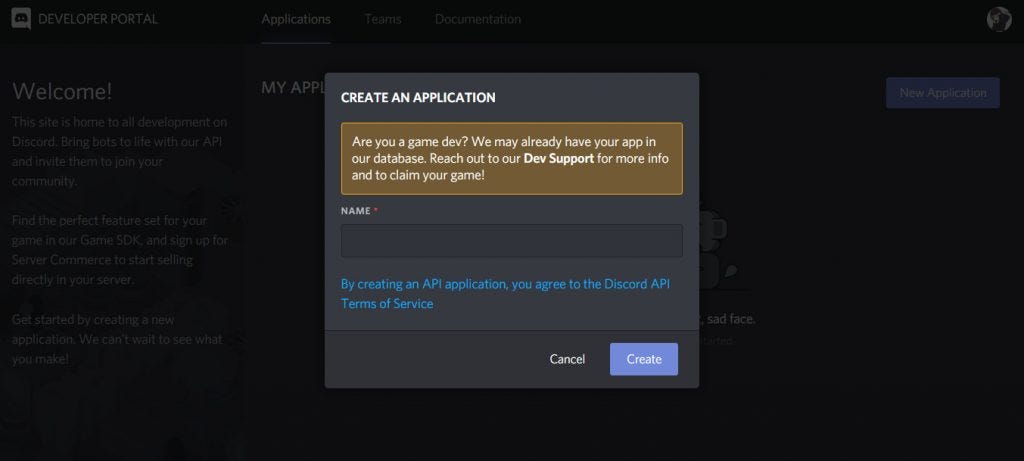
Task: Click the DEVELOPER PORTAL title text
Action: click(x=98, y=19)
